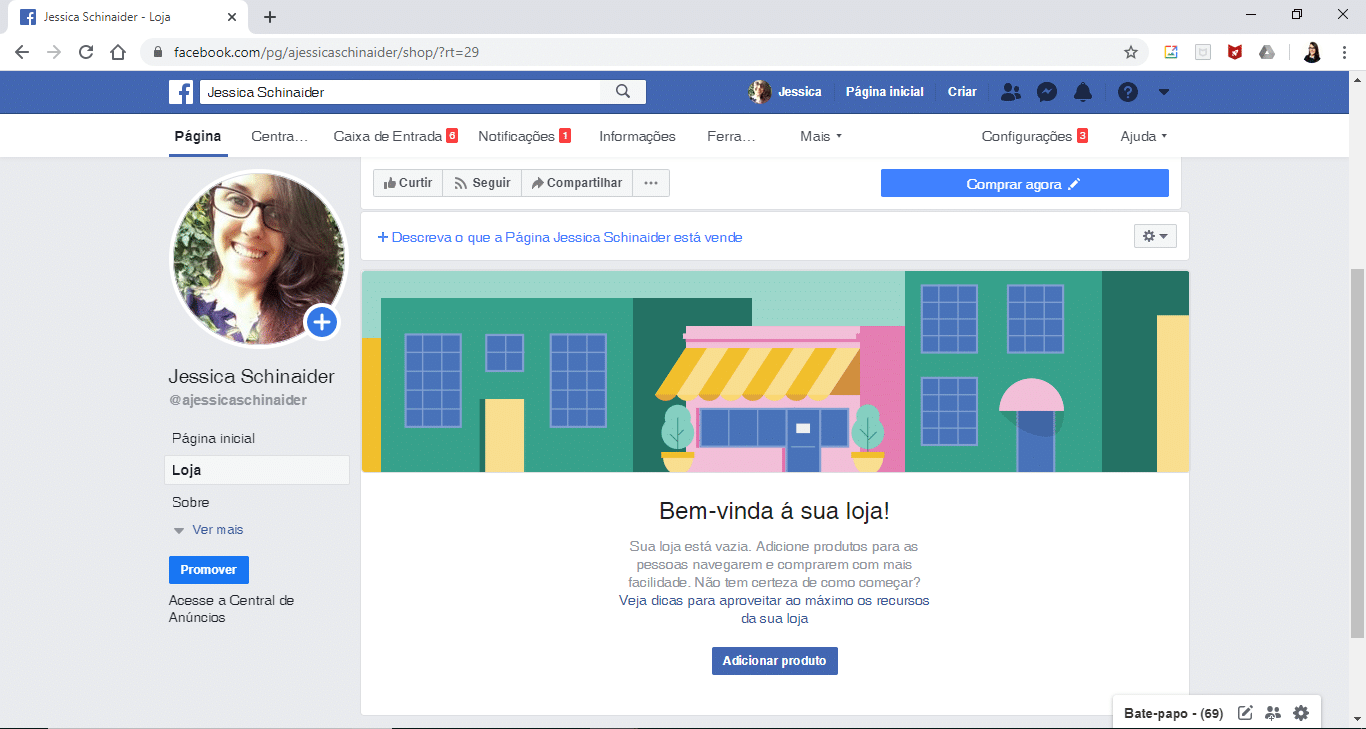
Task: View site info via the padlock icon
Action: pos(158,52)
